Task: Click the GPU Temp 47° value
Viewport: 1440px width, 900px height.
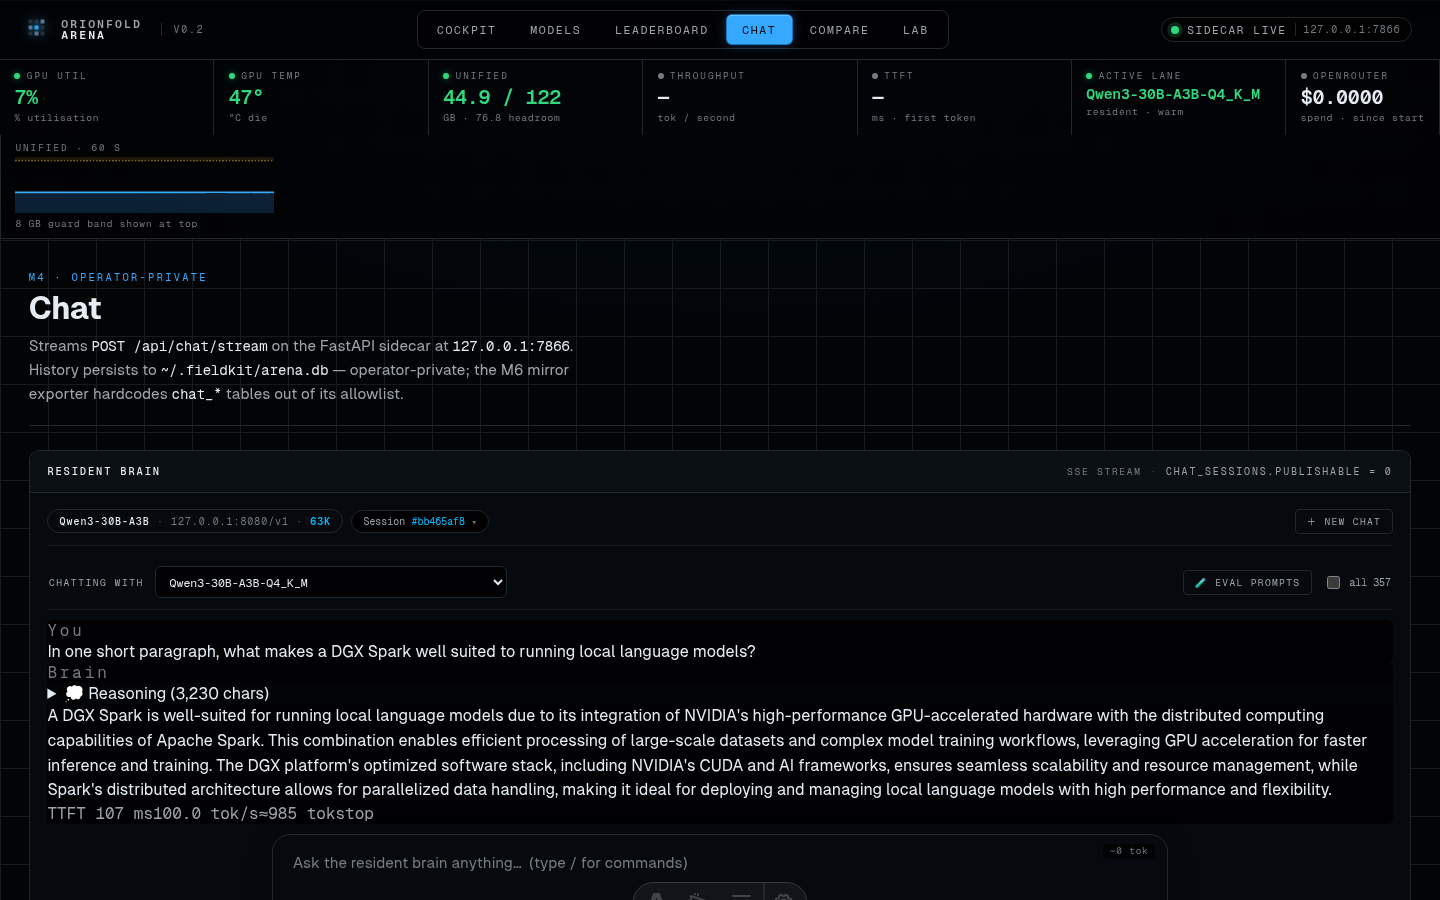Action: (x=245, y=97)
